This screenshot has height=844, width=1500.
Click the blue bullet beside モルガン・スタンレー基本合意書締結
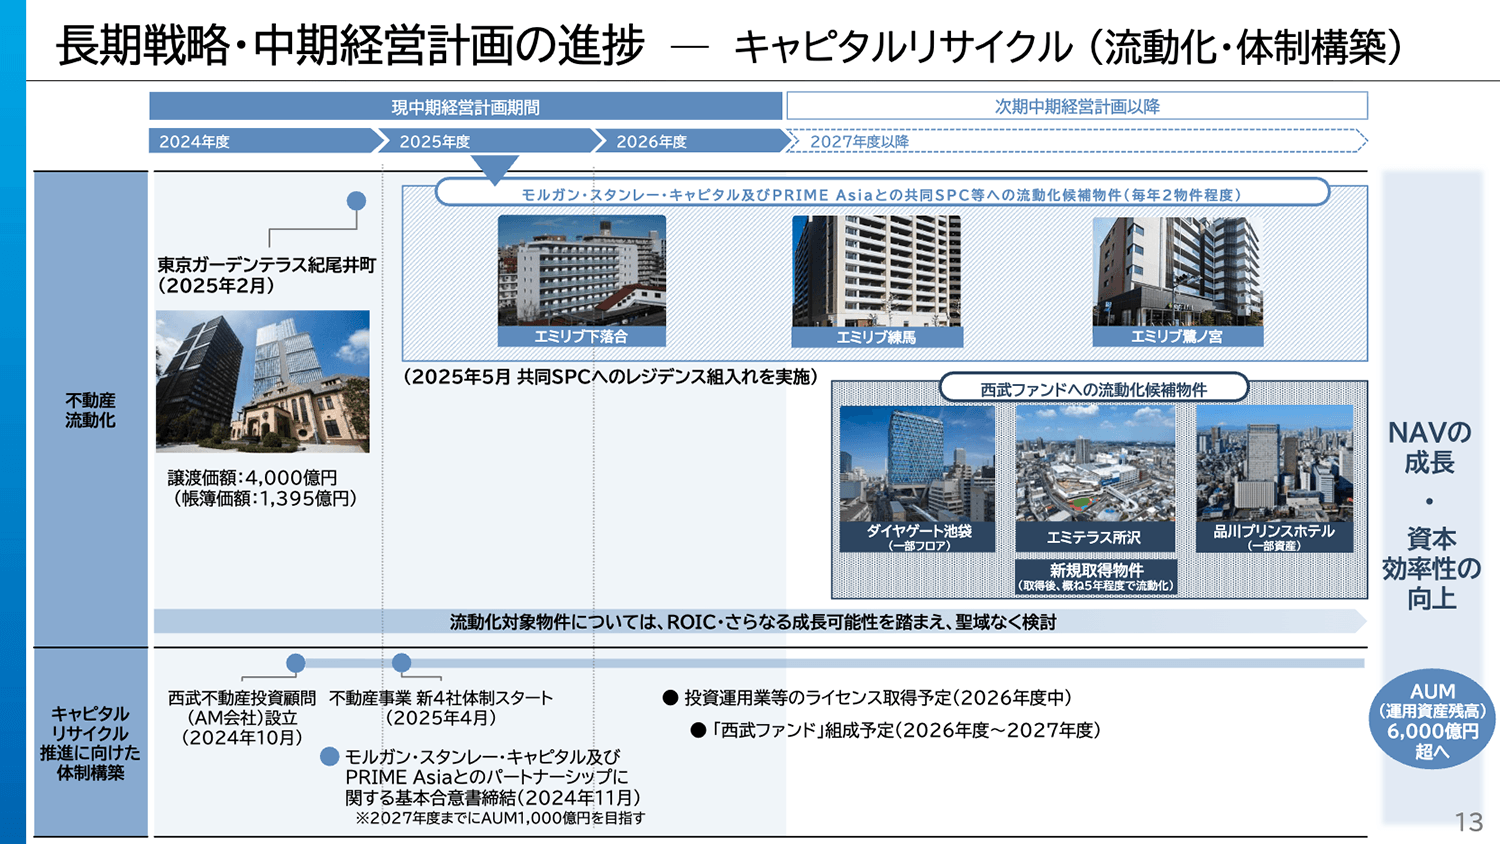[329, 757]
